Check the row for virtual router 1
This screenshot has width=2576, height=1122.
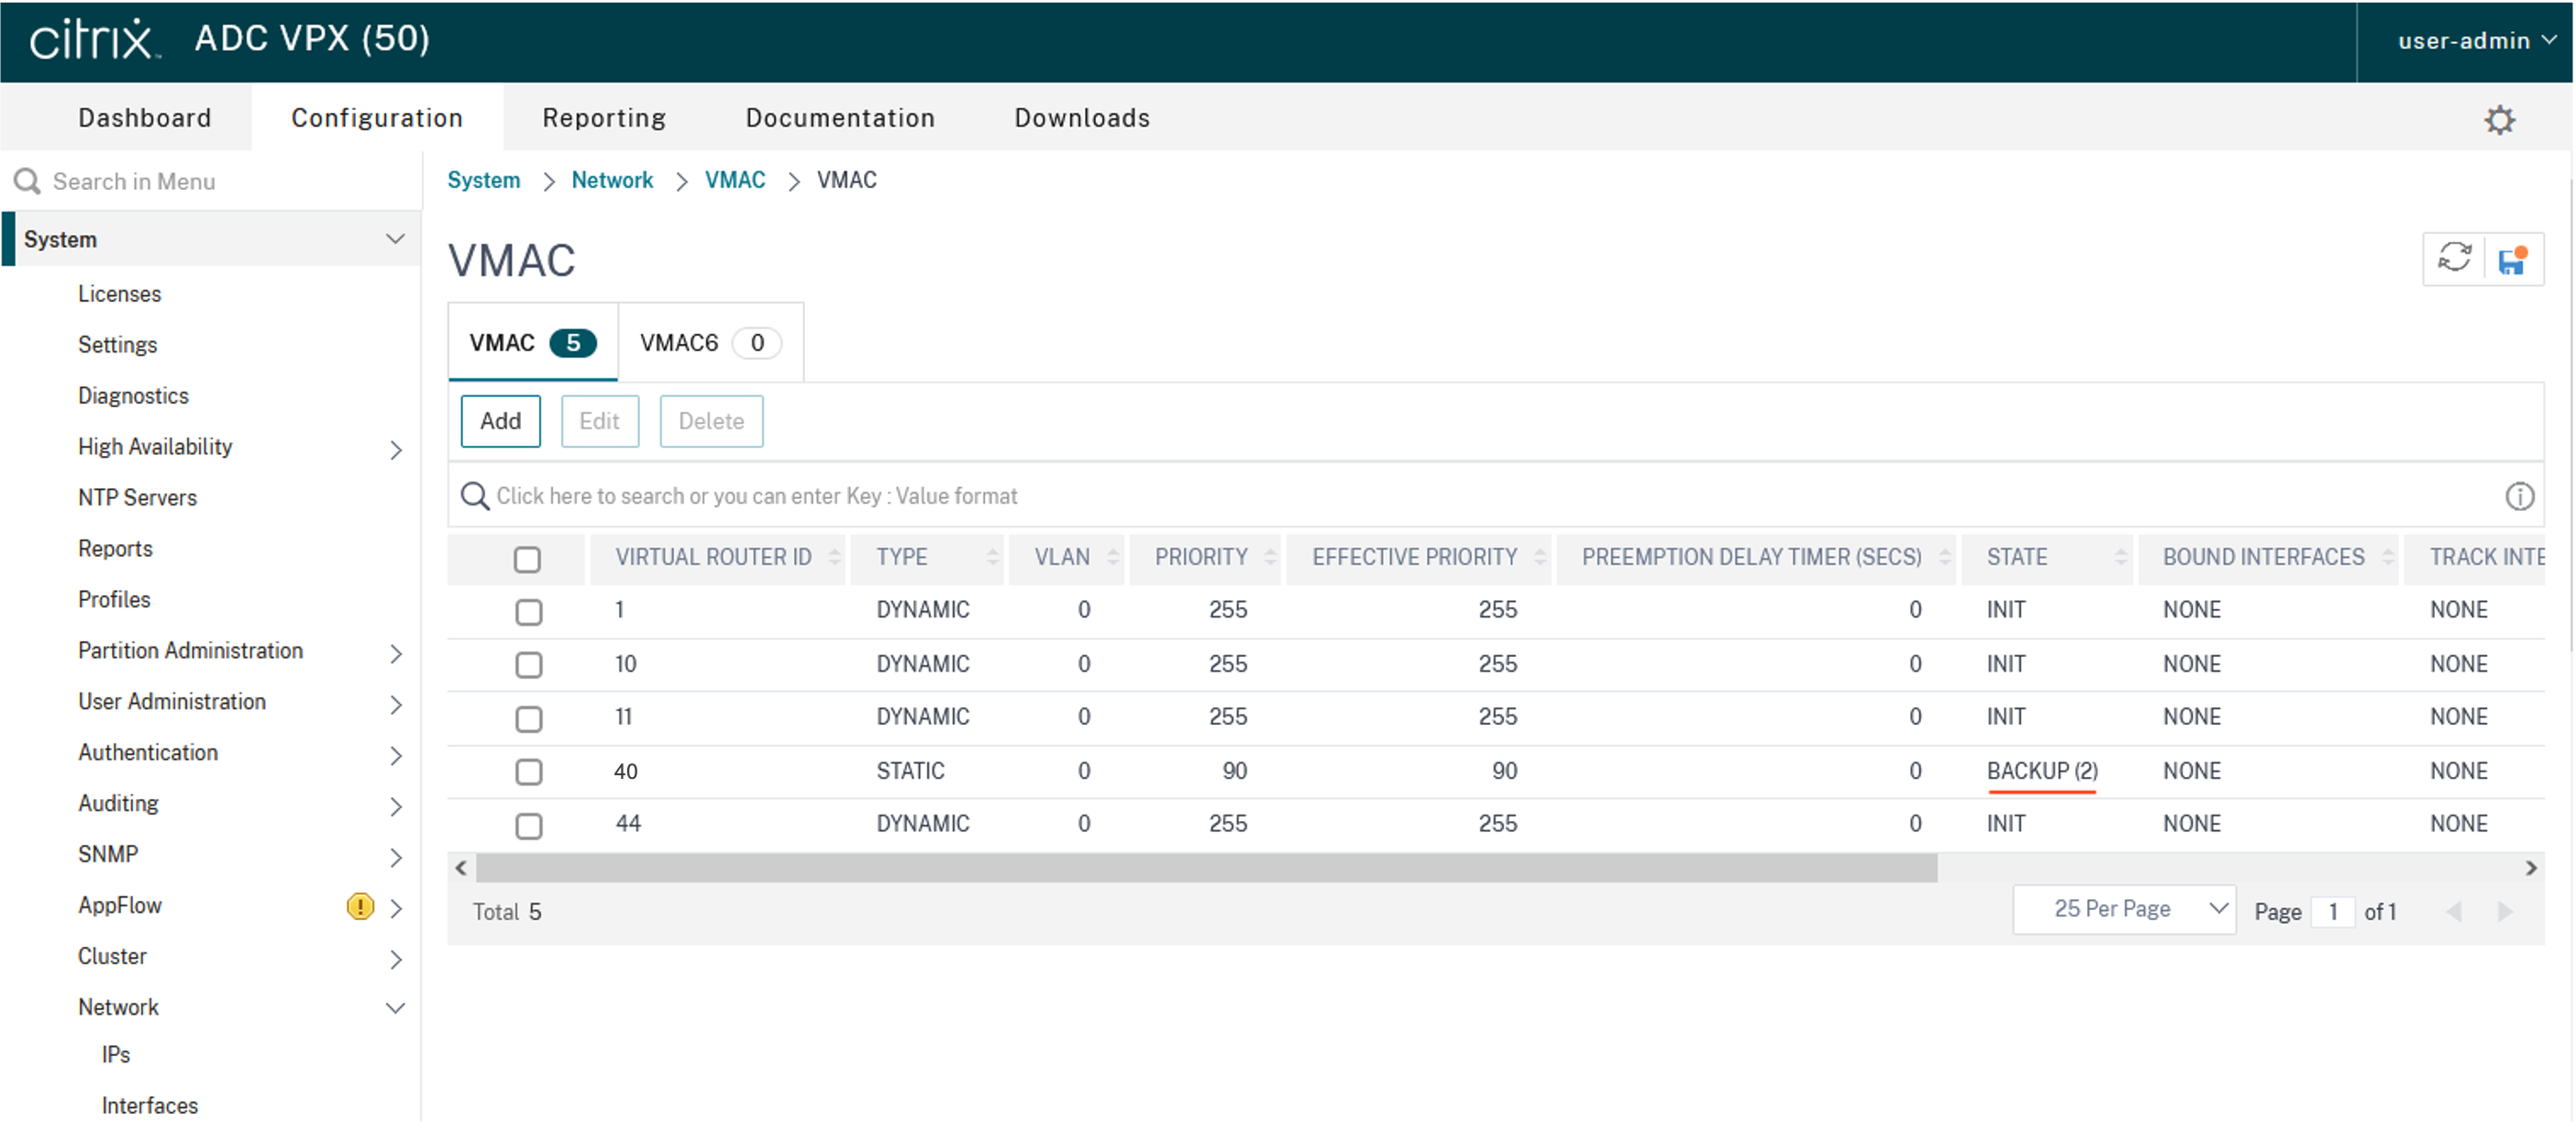[x=528, y=611]
